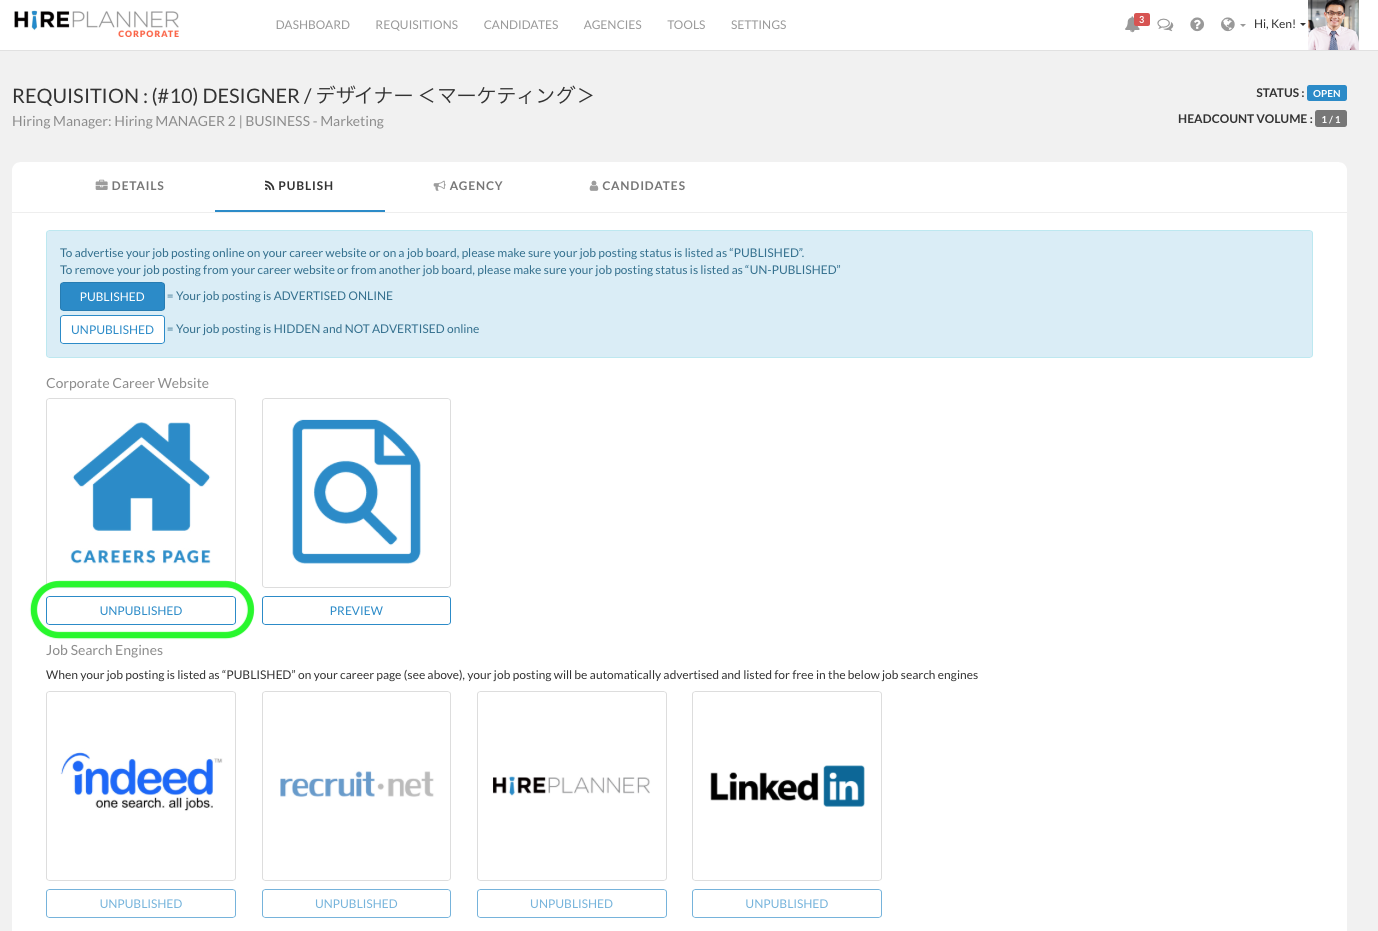Click UNPUBLISHED under recruit.net
1378x931 pixels.
click(x=356, y=903)
